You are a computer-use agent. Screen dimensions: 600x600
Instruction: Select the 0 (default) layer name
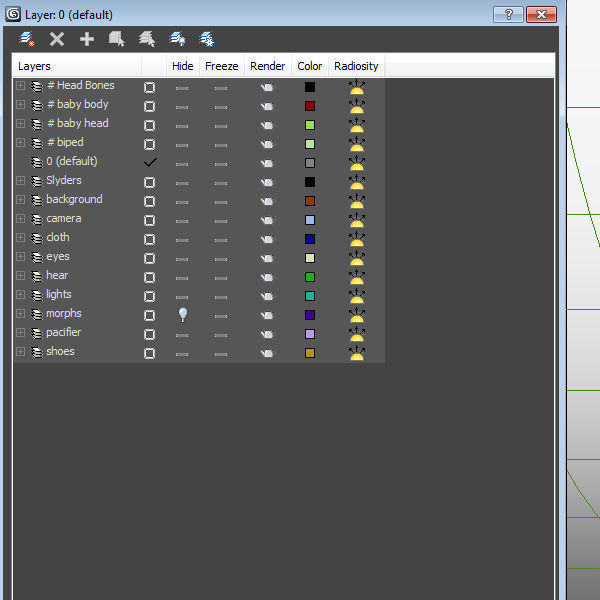pos(72,161)
